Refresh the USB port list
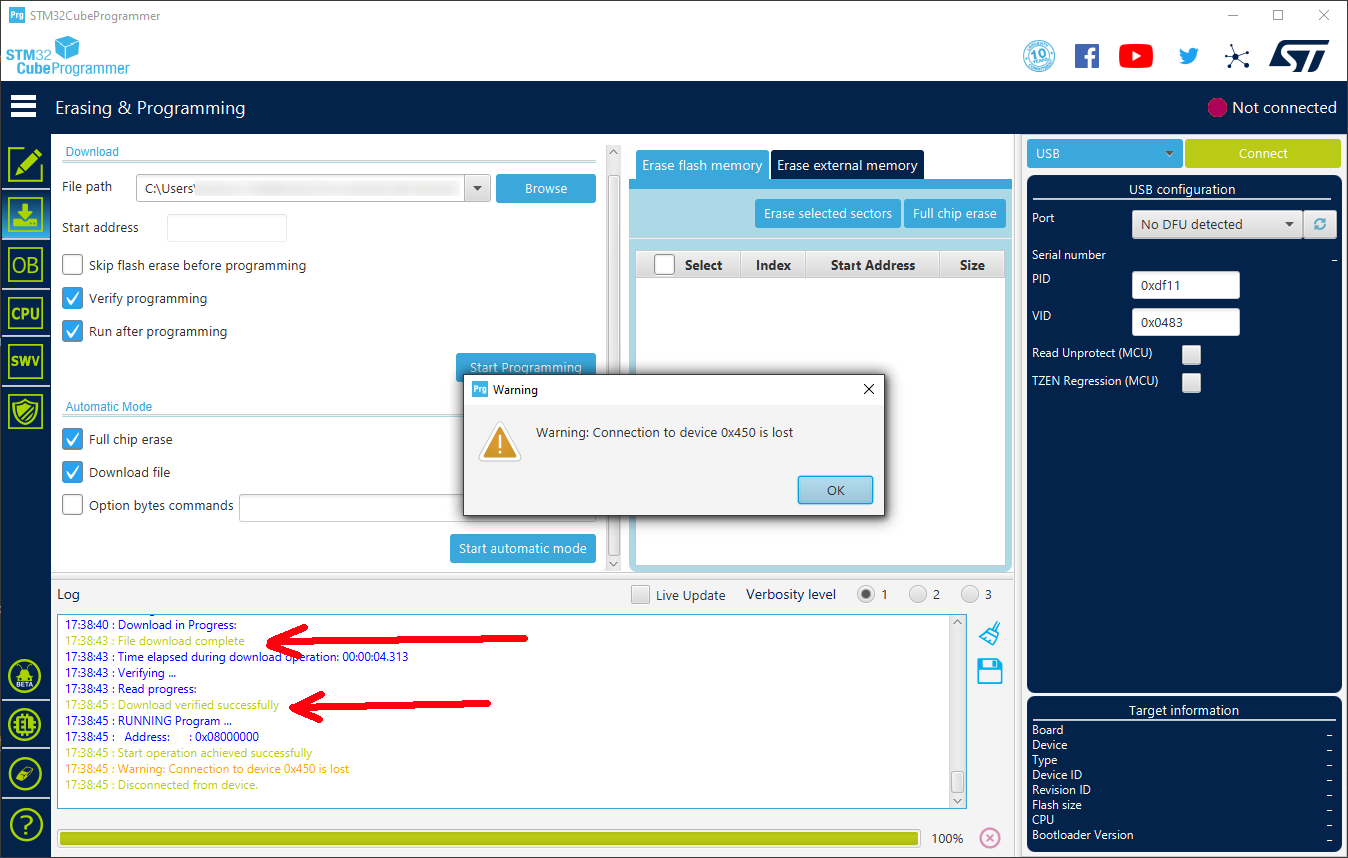Screen dimensions: 1348x858 point(1320,224)
